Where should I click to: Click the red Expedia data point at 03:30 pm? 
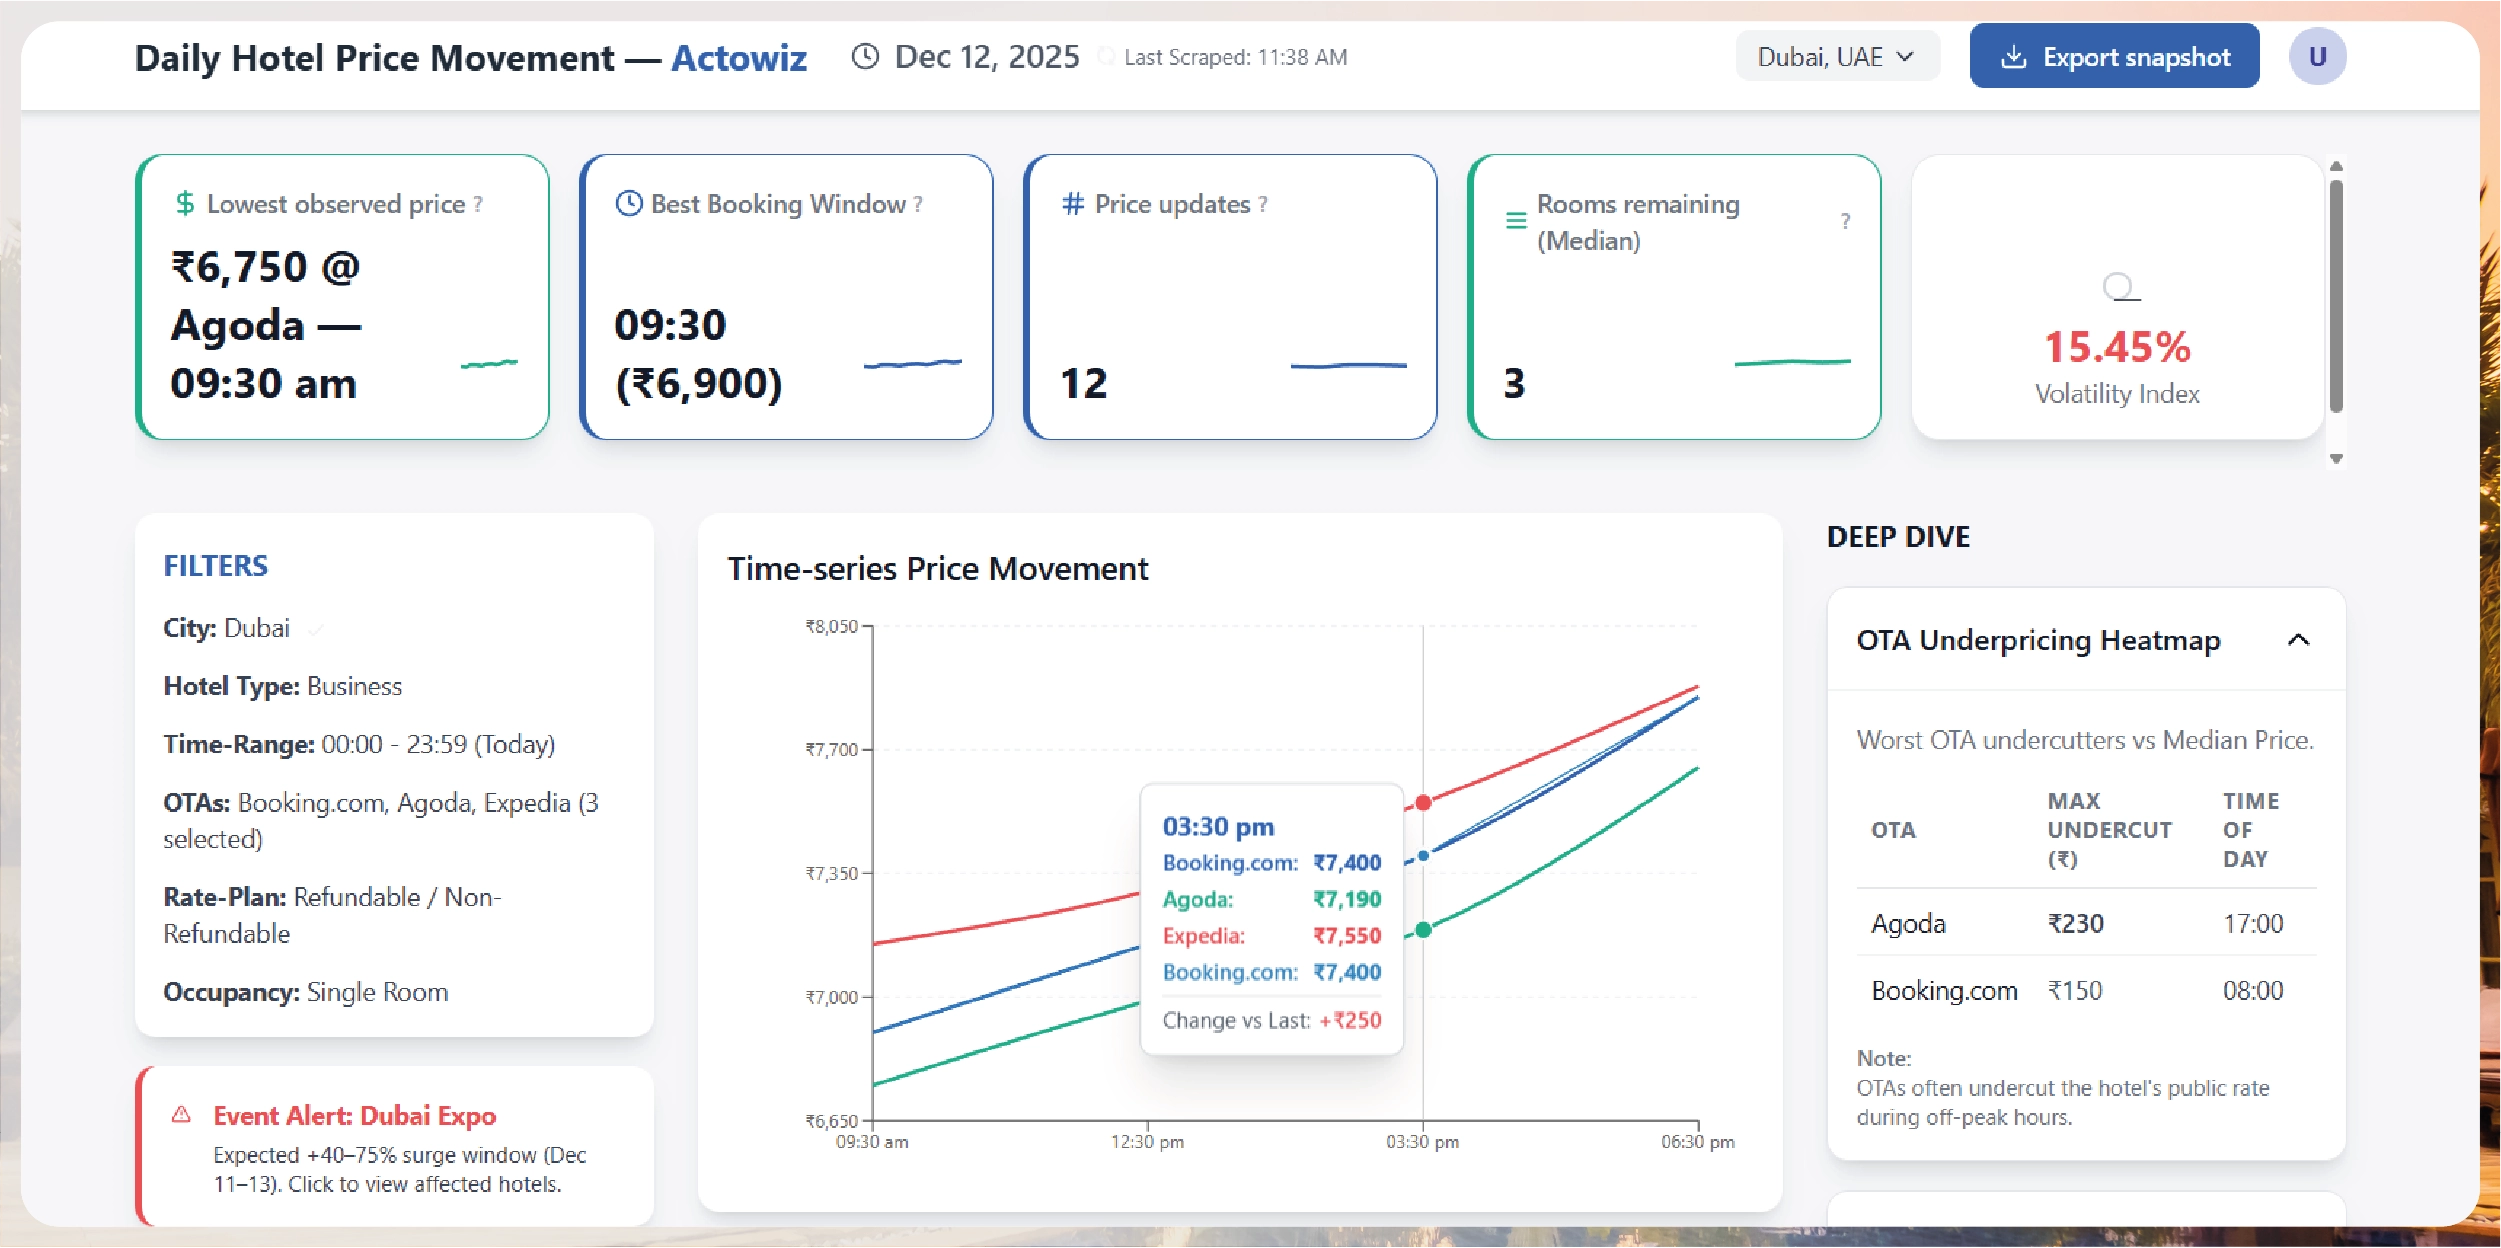coord(1423,801)
